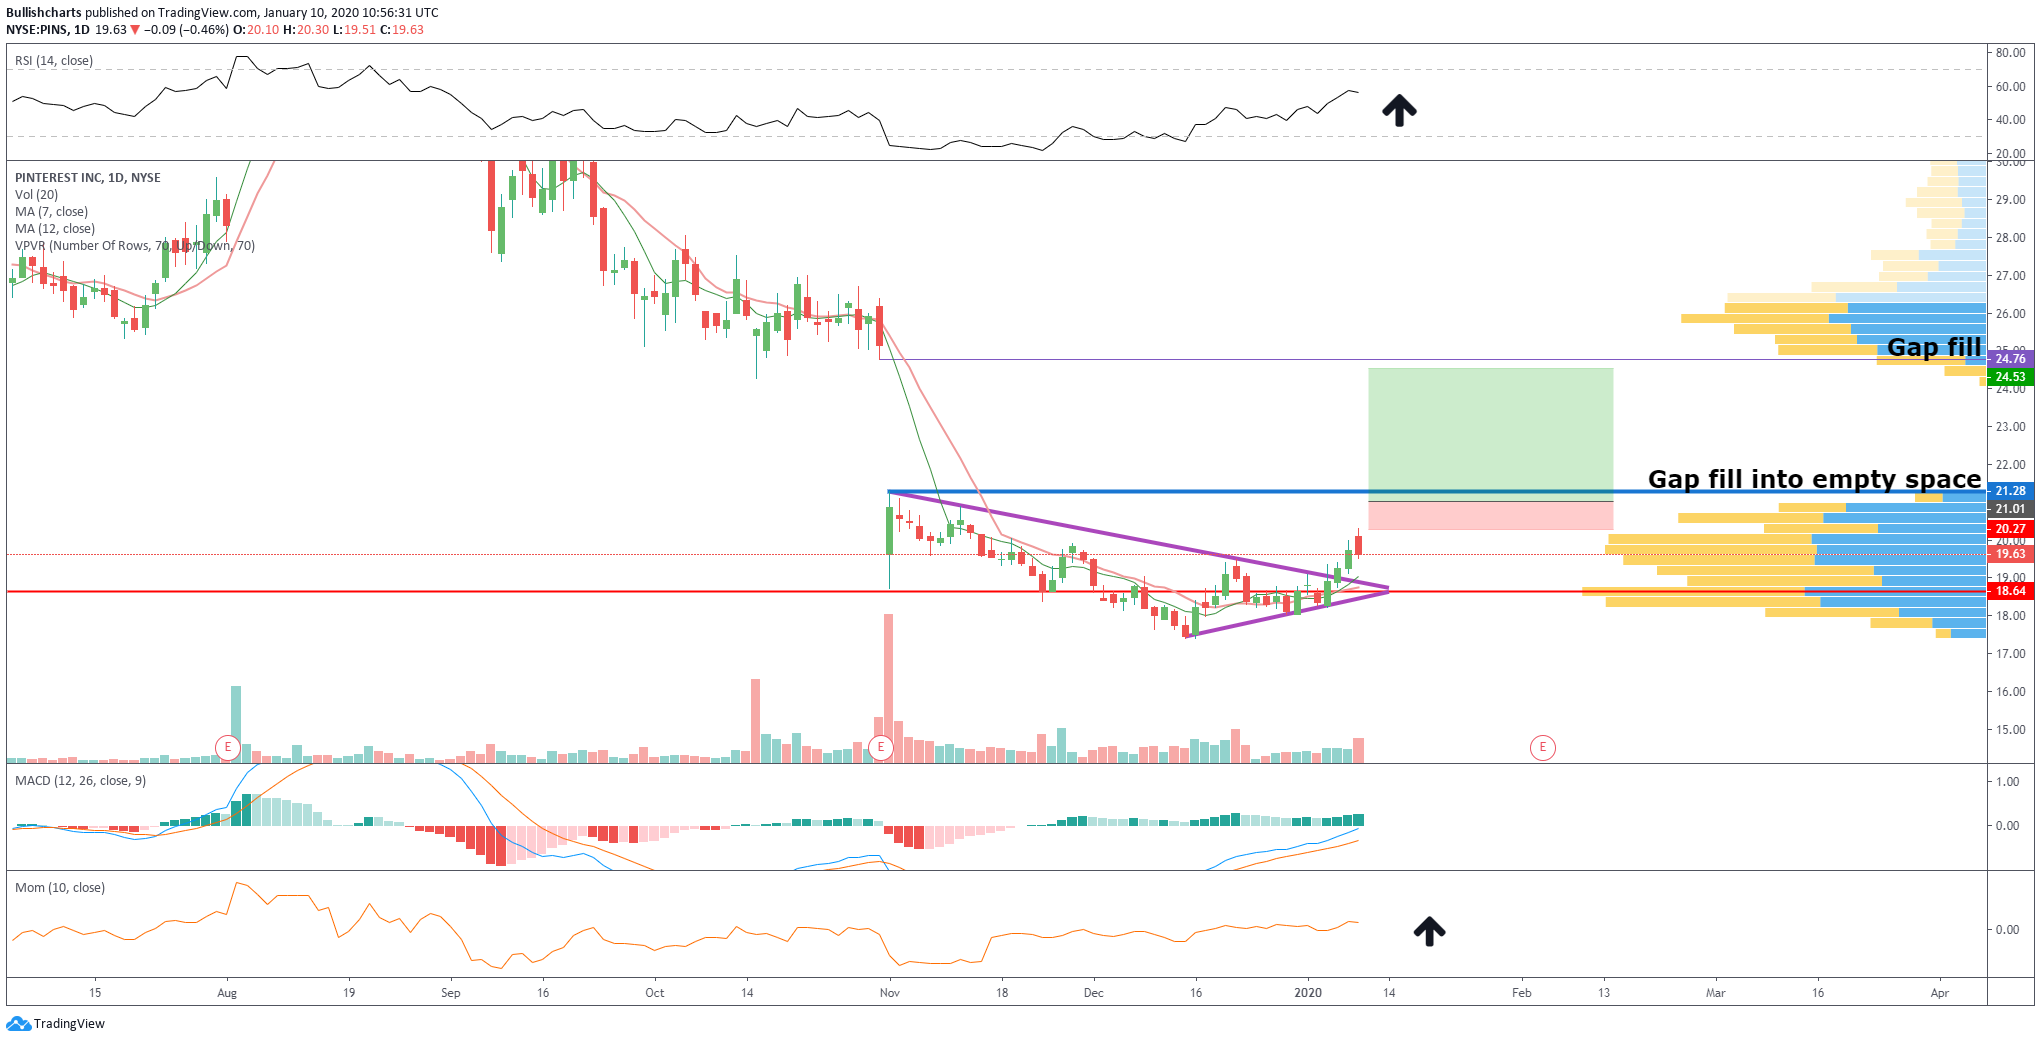Image resolution: width=2041 pixels, height=1042 pixels.
Task: Open the upcoming earnings marker near Feb
Action: pos(1543,747)
